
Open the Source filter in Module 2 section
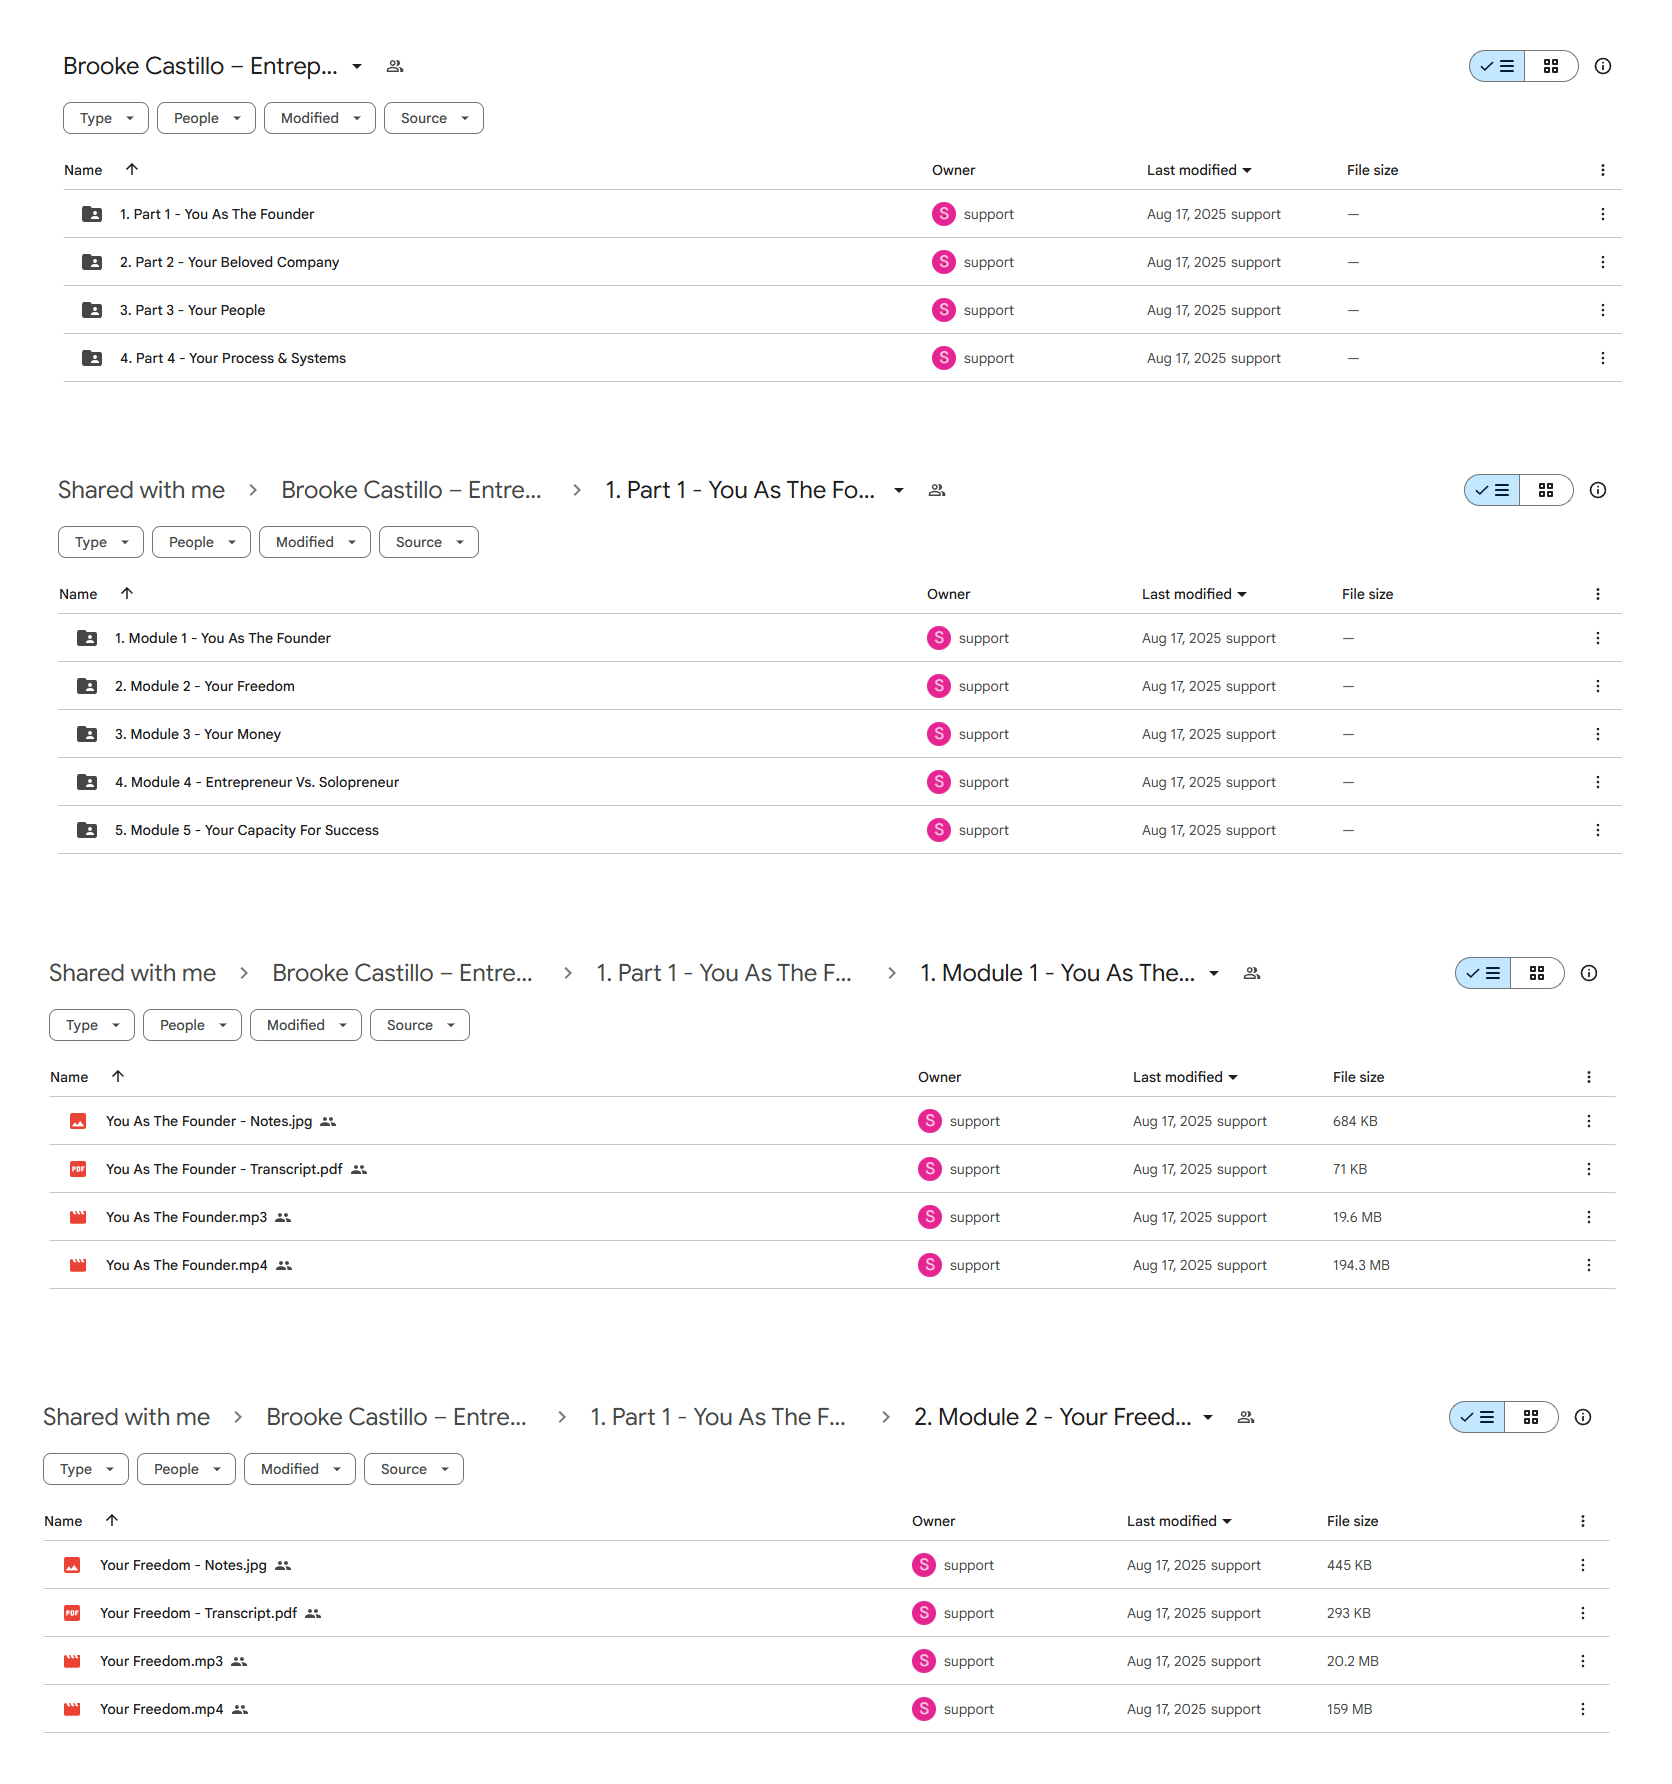pyautogui.click(x=414, y=1469)
